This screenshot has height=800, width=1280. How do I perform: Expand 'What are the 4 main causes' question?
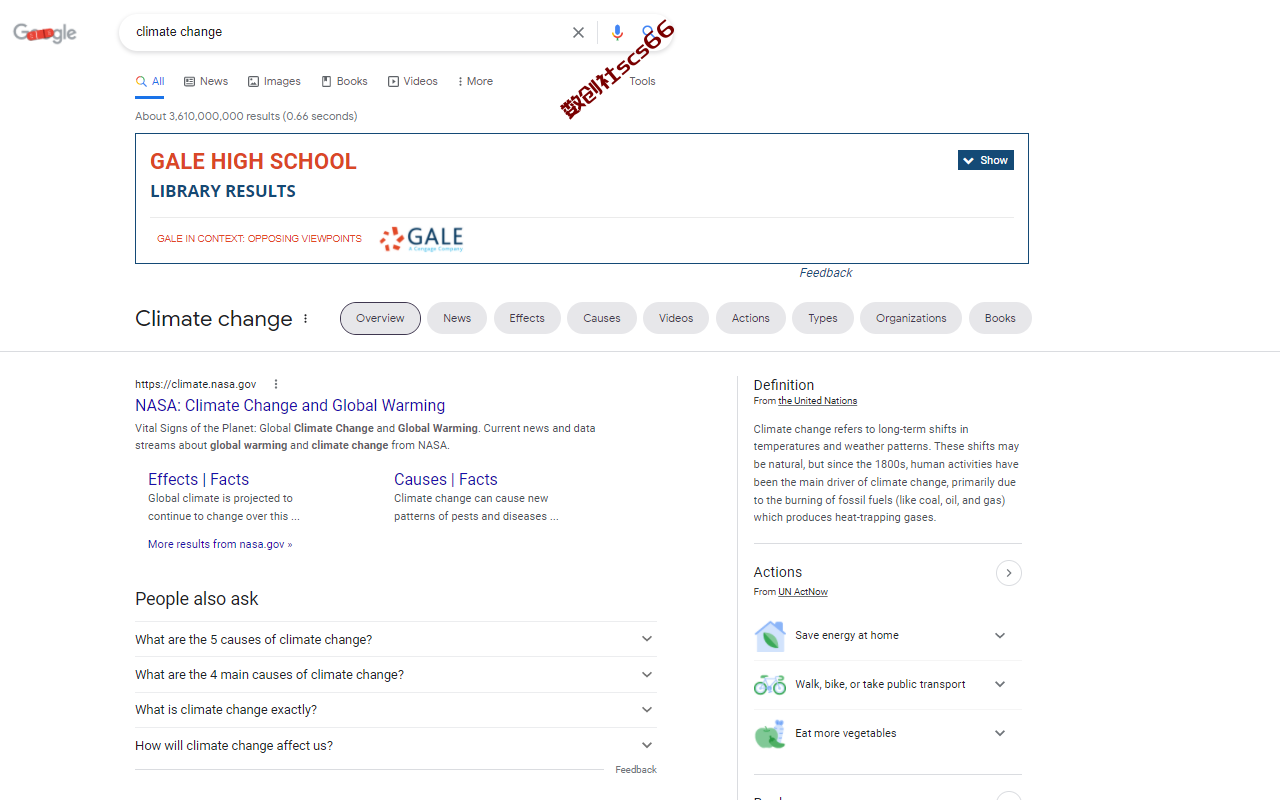tap(396, 675)
